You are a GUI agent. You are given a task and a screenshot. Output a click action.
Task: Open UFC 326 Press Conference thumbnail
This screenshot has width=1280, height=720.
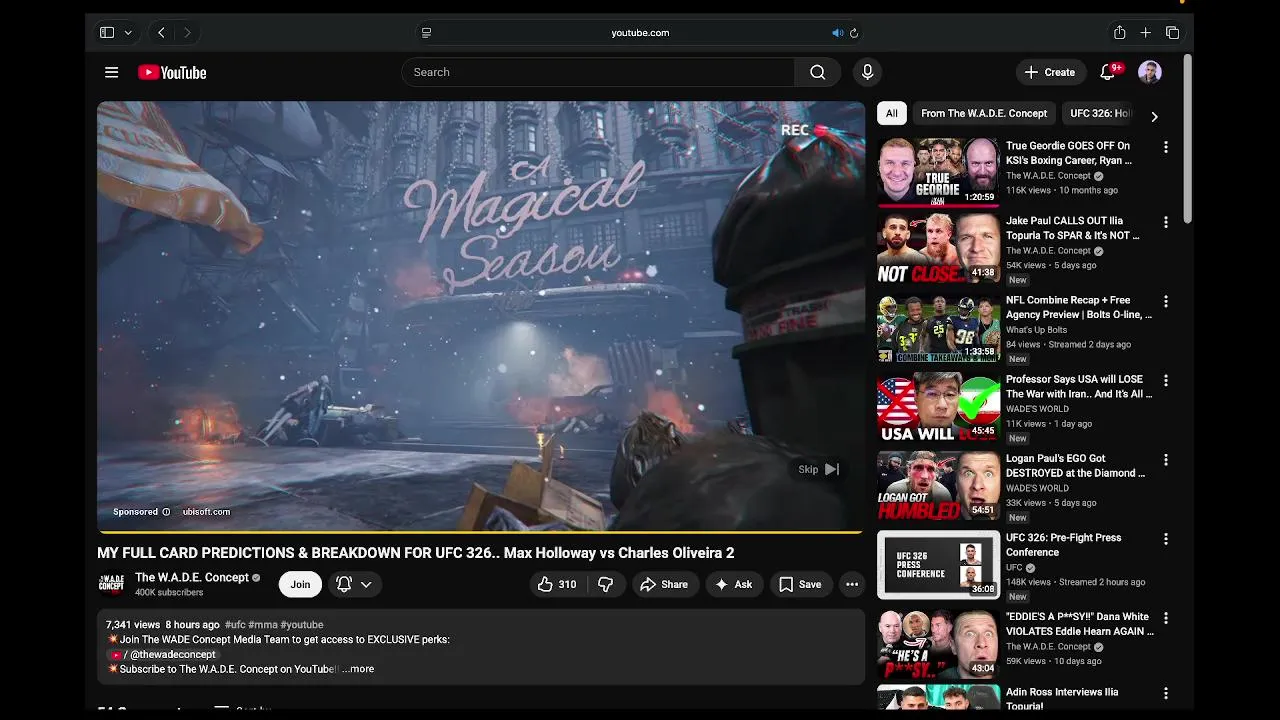938,565
